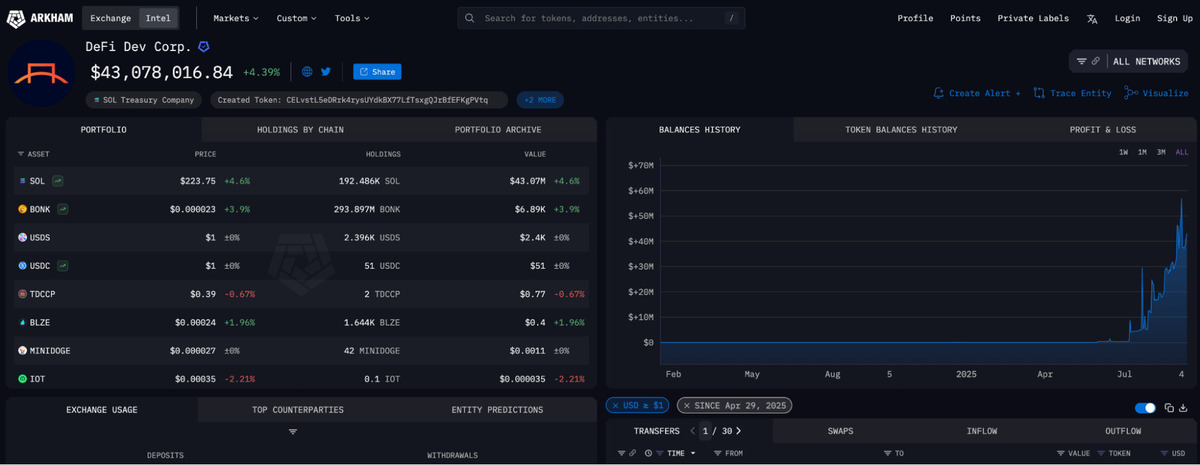Click the Trace Entity icon
This screenshot has height=465, width=1200.
(1040, 93)
